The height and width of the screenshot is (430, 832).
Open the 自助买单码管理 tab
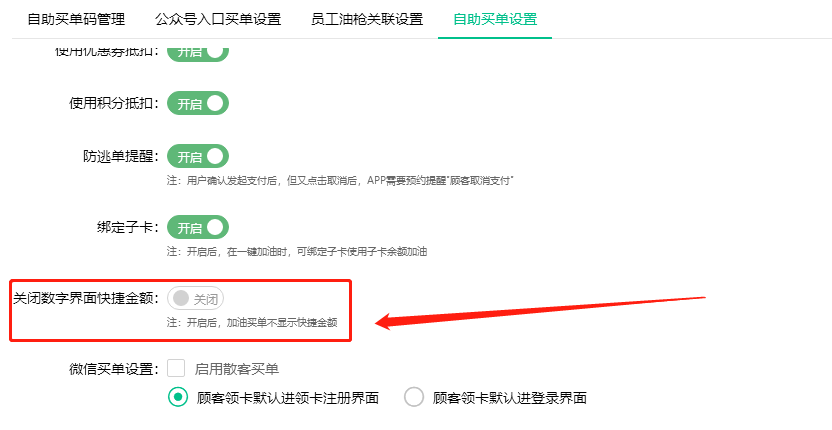[78, 19]
